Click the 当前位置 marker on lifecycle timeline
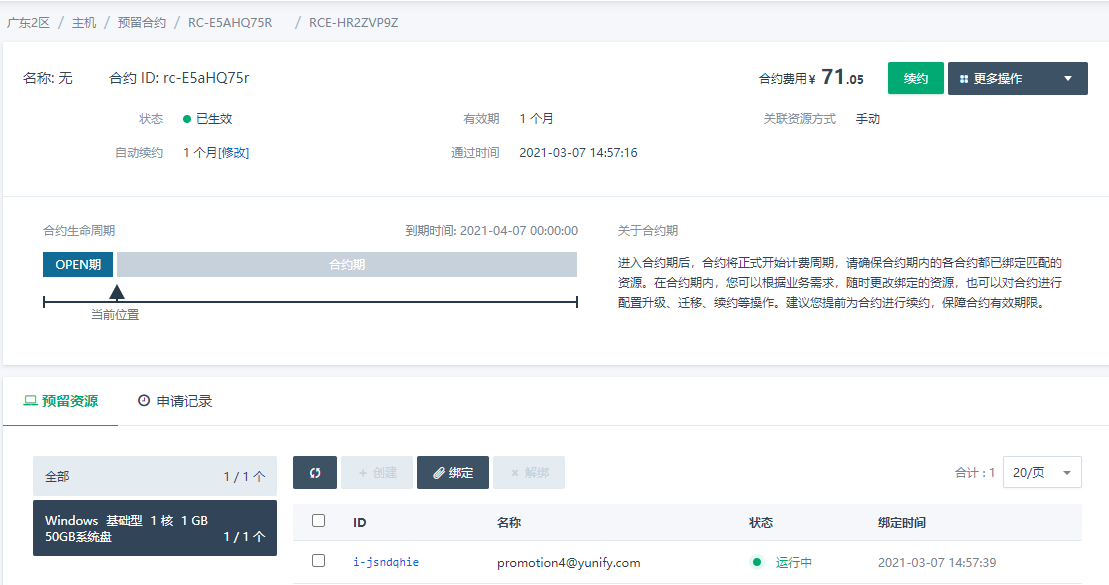Image resolution: width=1109 pixels, height=585 pixels. [118, 291]
